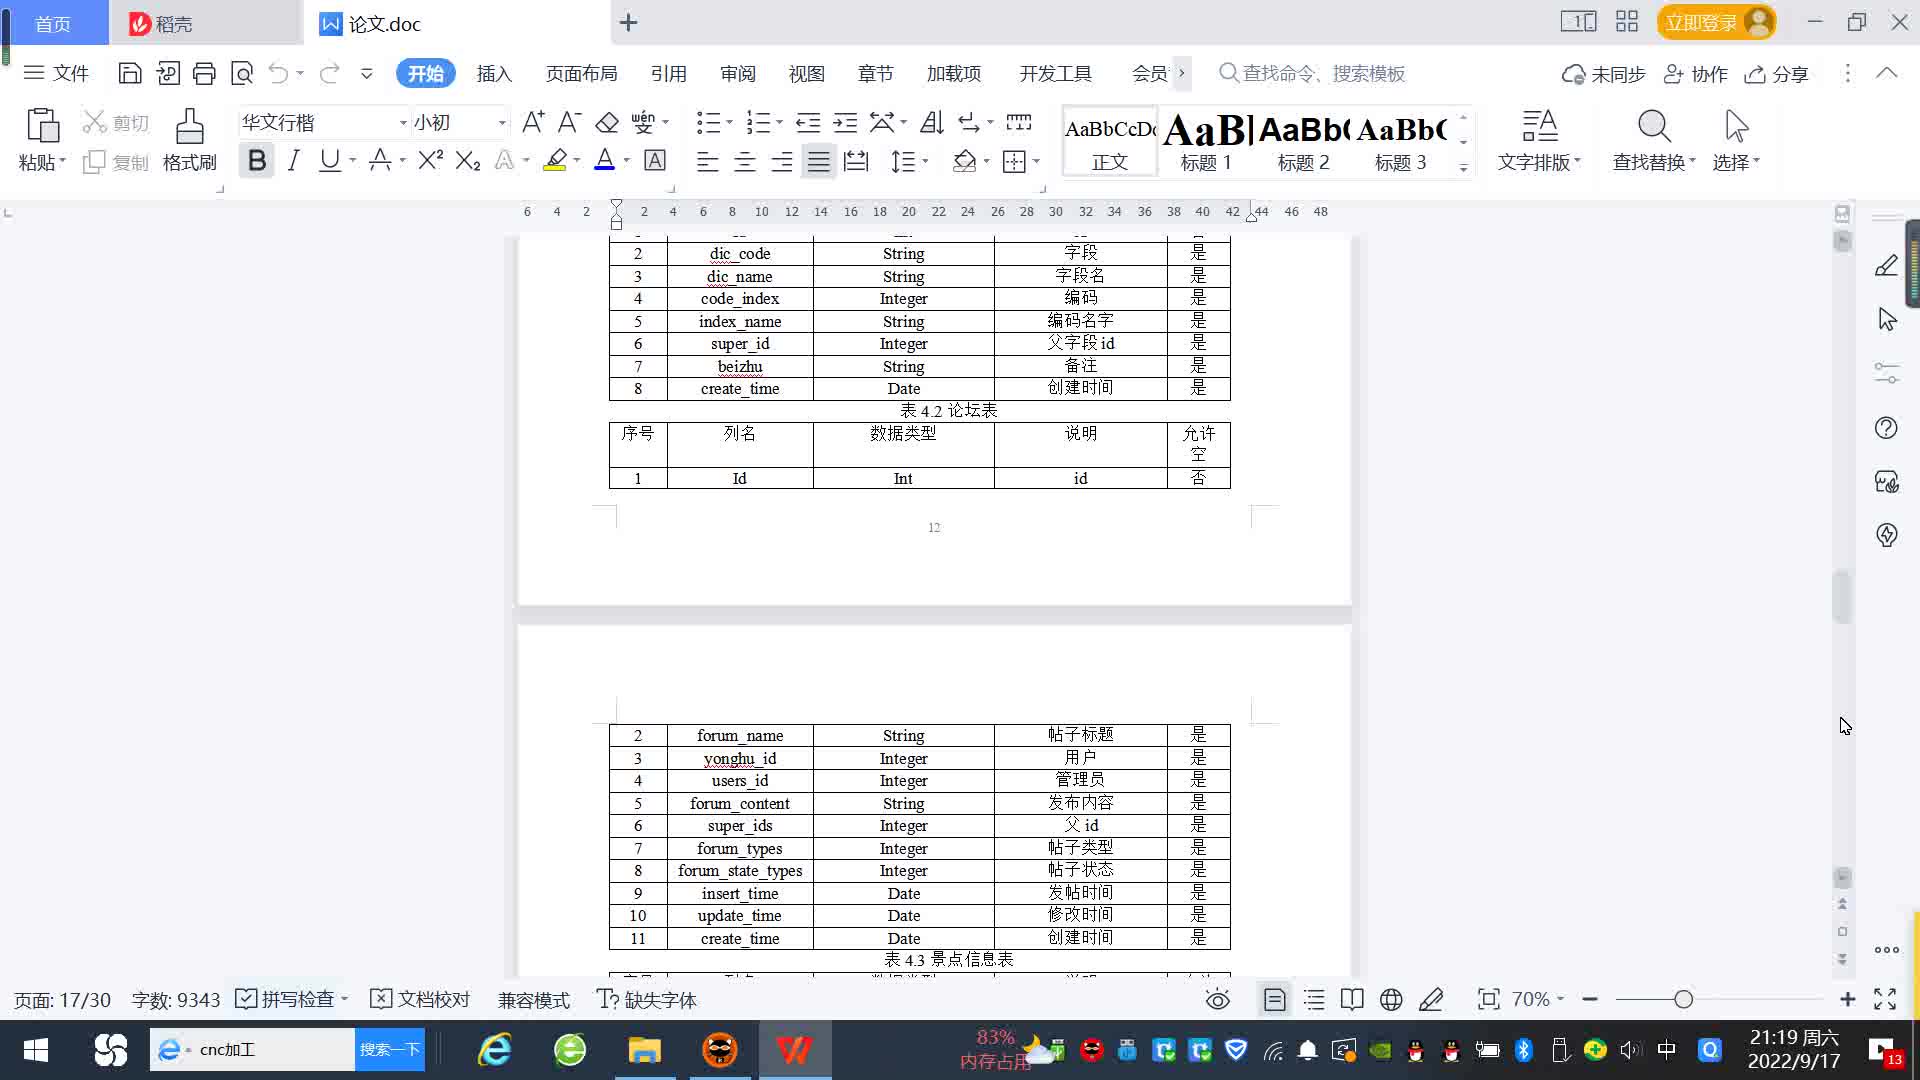This screenshot has width=1920, height=1080.
Task: Click the Increase Indent icon
Action: point(845,122)
